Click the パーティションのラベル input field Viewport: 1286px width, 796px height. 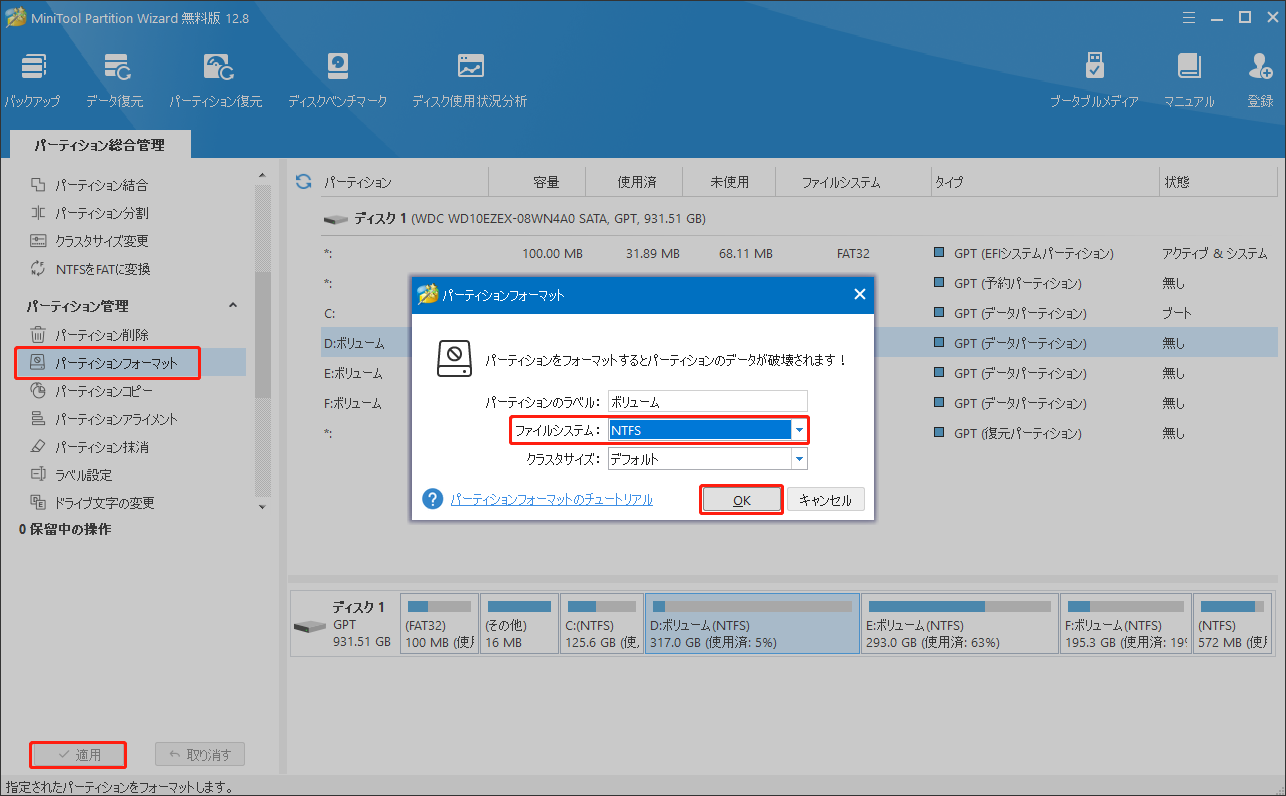[708, 402]
